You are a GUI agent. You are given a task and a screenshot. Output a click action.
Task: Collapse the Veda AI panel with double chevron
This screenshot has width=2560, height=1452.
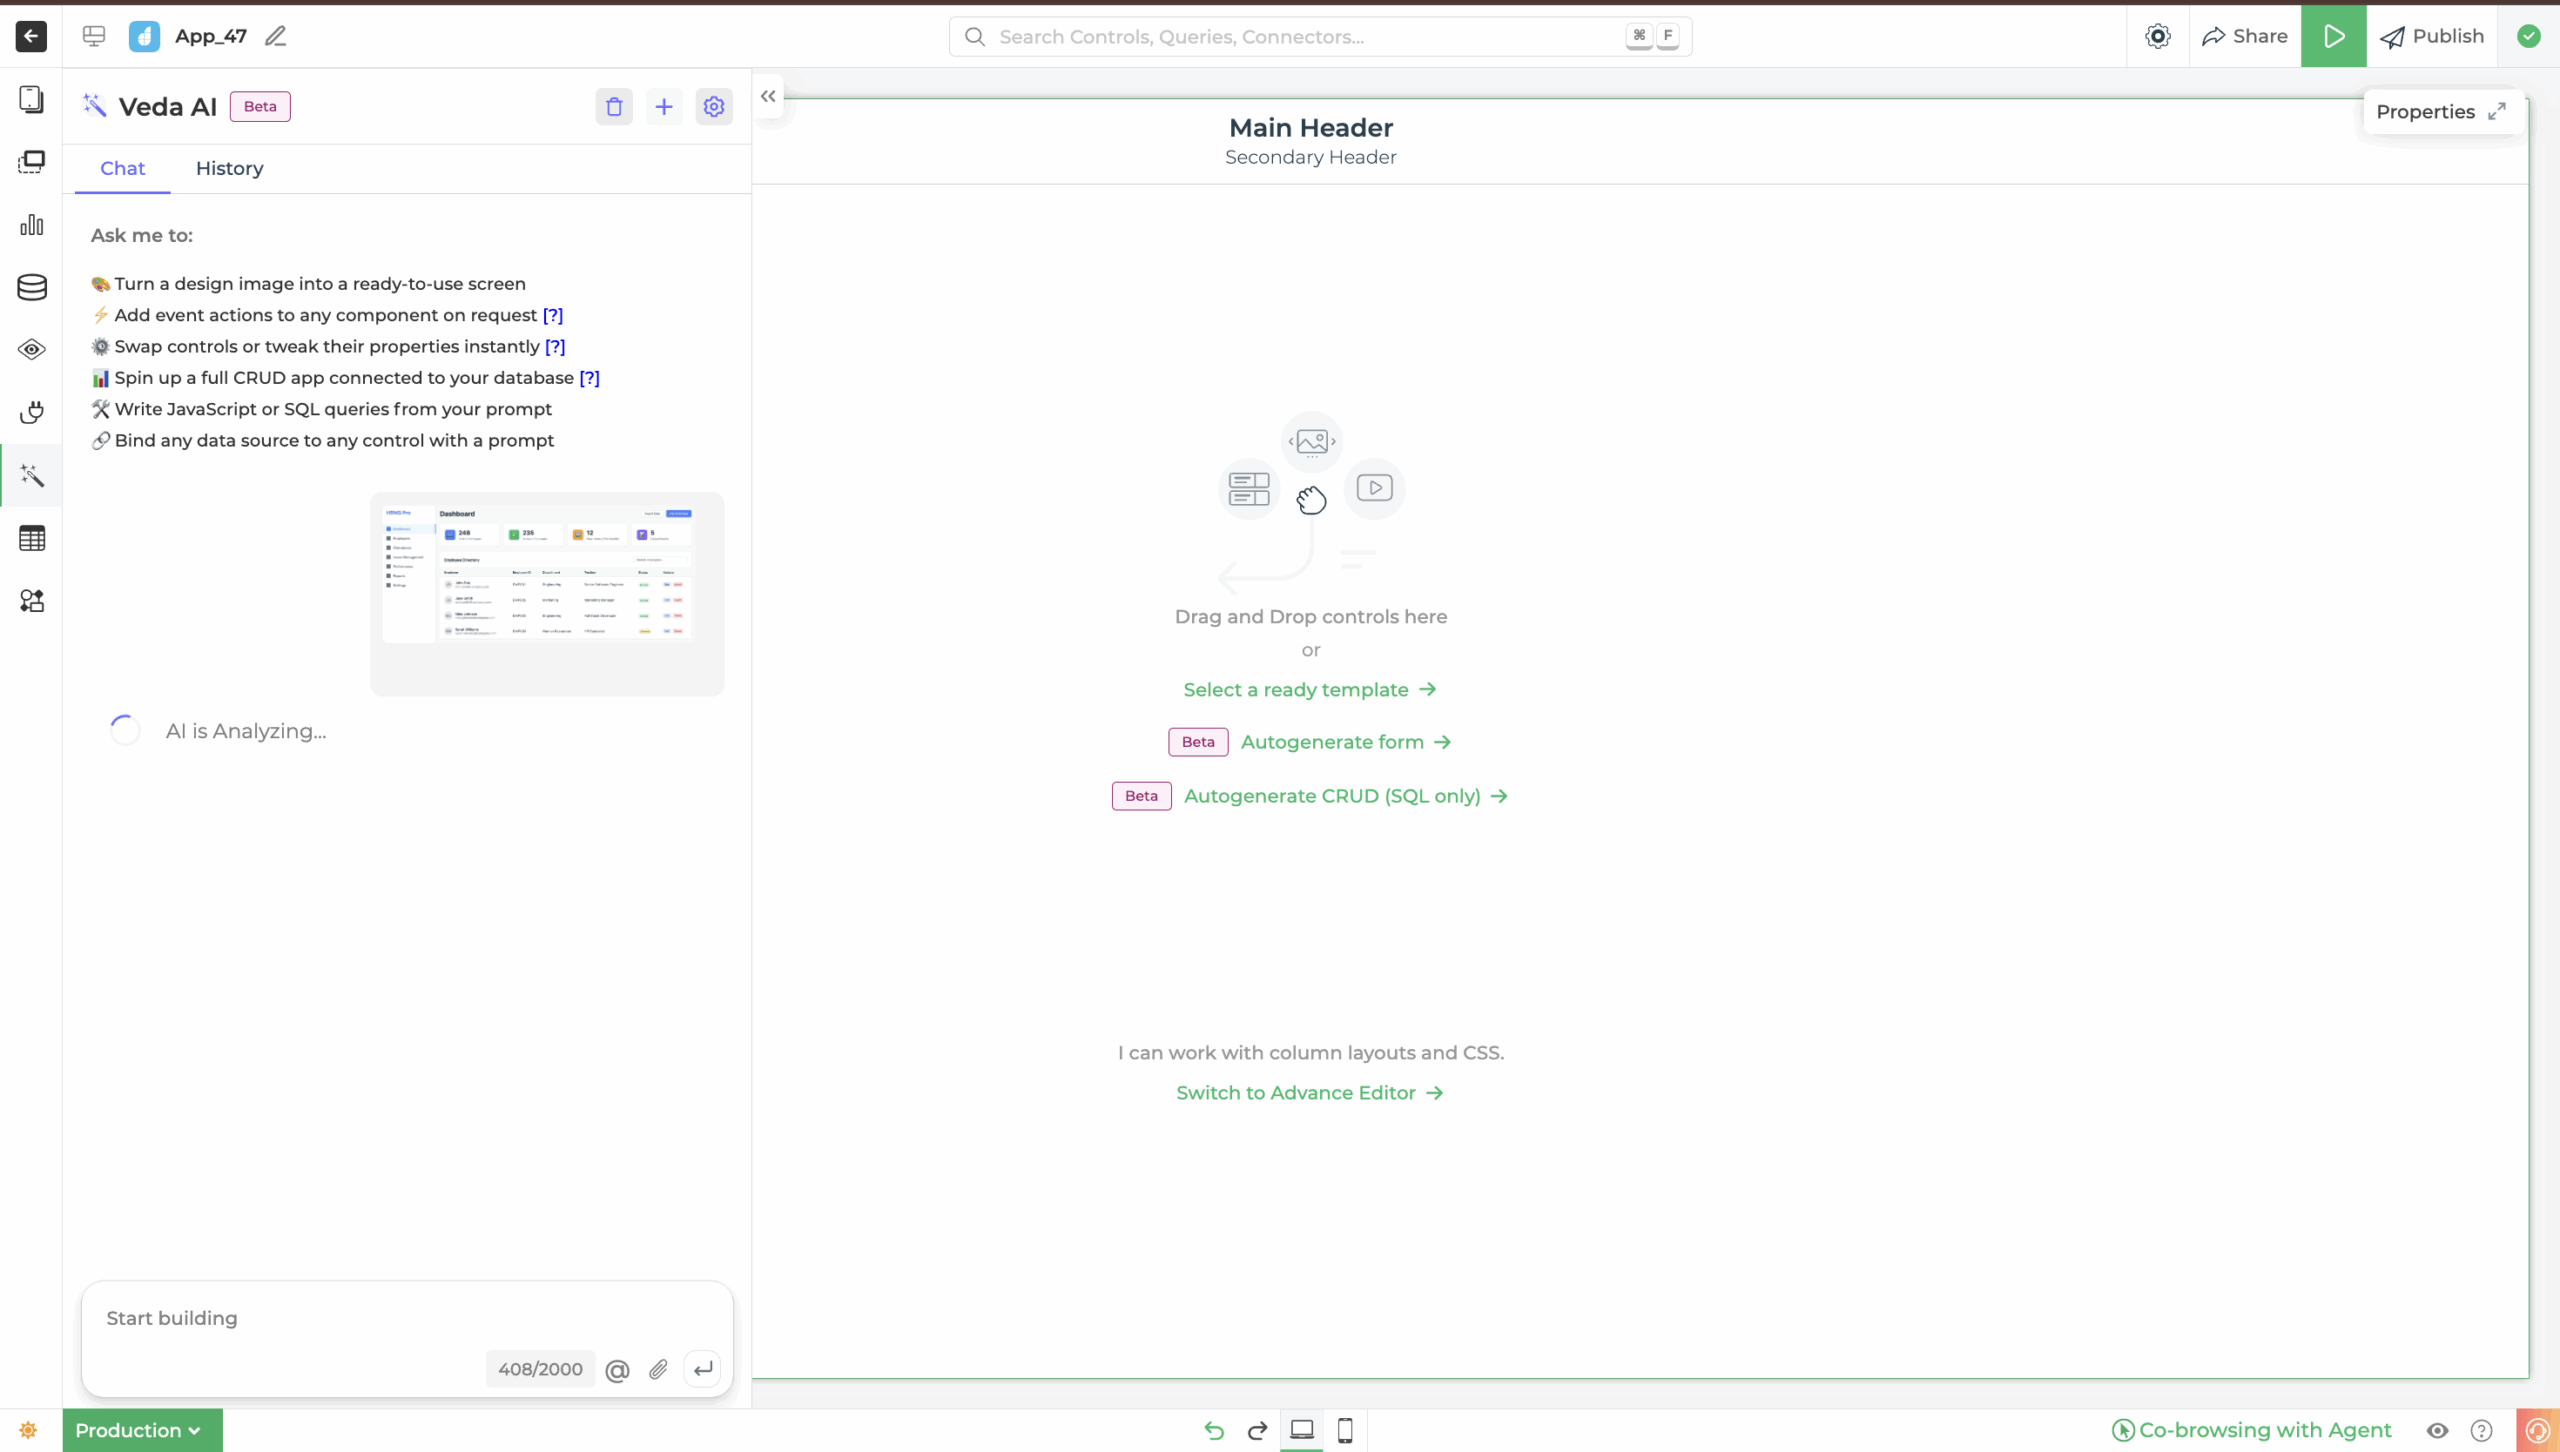[x=768, y=96]
